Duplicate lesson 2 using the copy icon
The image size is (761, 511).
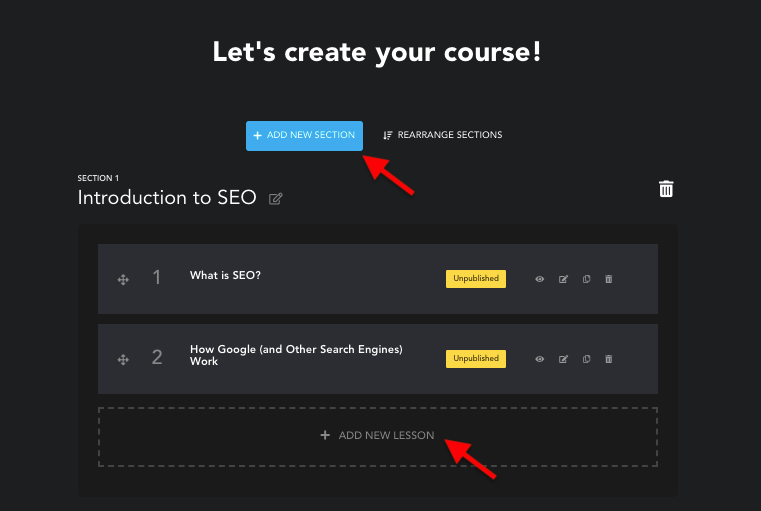tap(586, 359)
